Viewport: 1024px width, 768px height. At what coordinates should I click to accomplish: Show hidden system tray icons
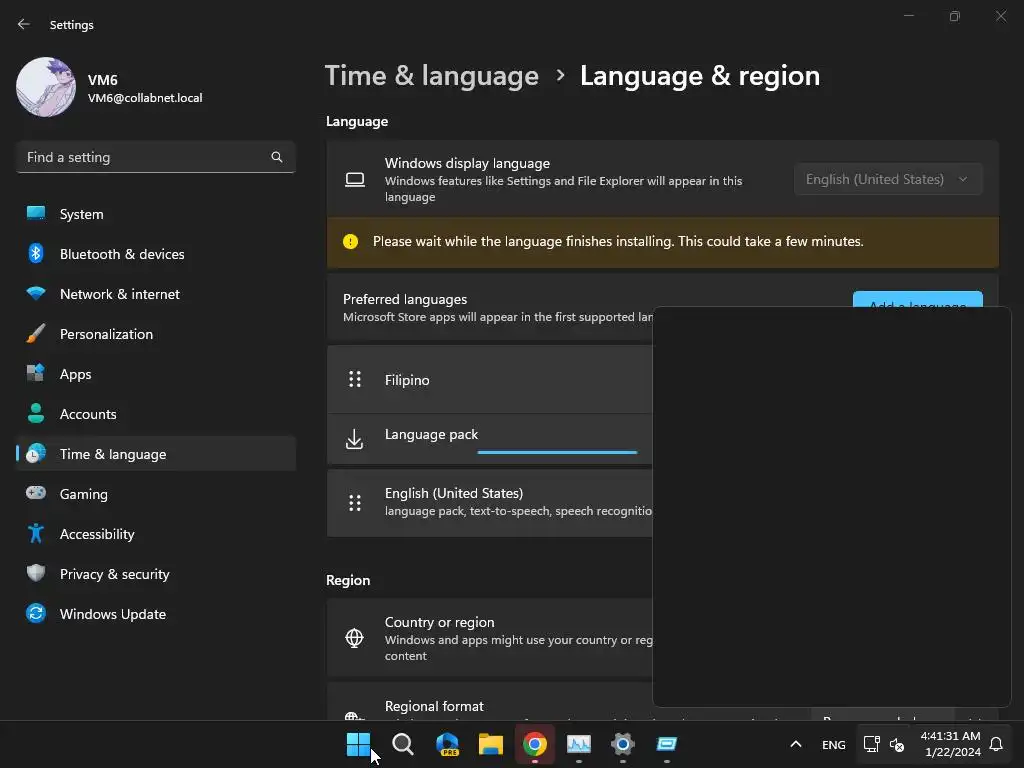point(795,744)
